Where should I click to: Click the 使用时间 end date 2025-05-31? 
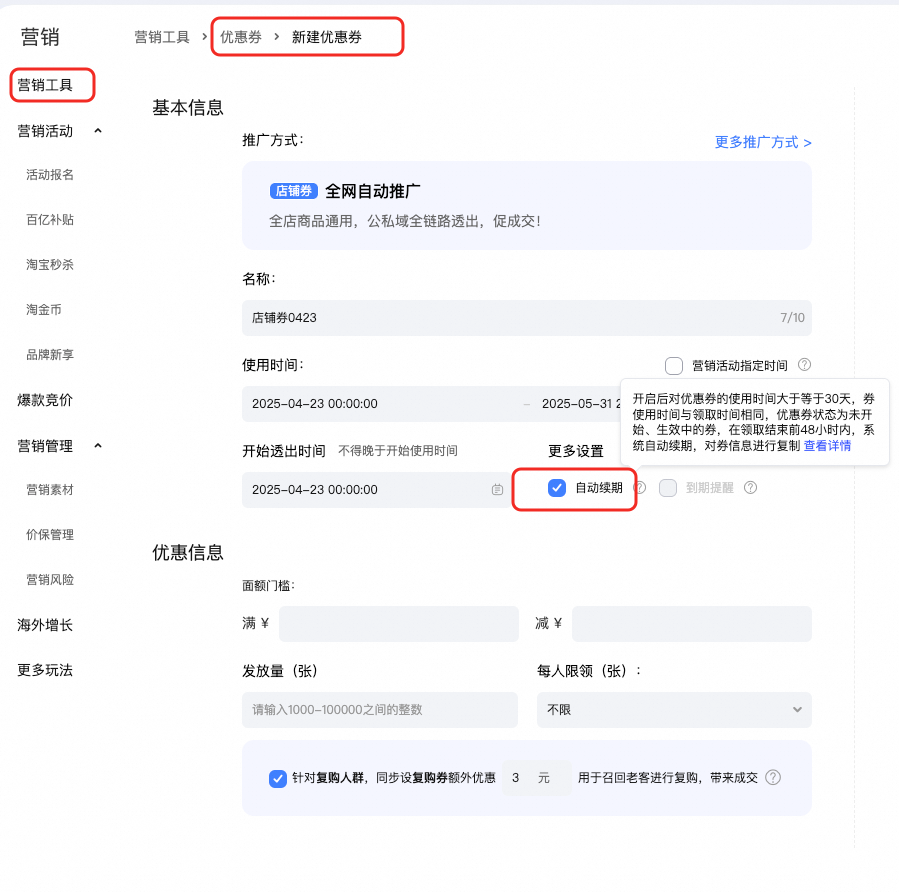580,404
